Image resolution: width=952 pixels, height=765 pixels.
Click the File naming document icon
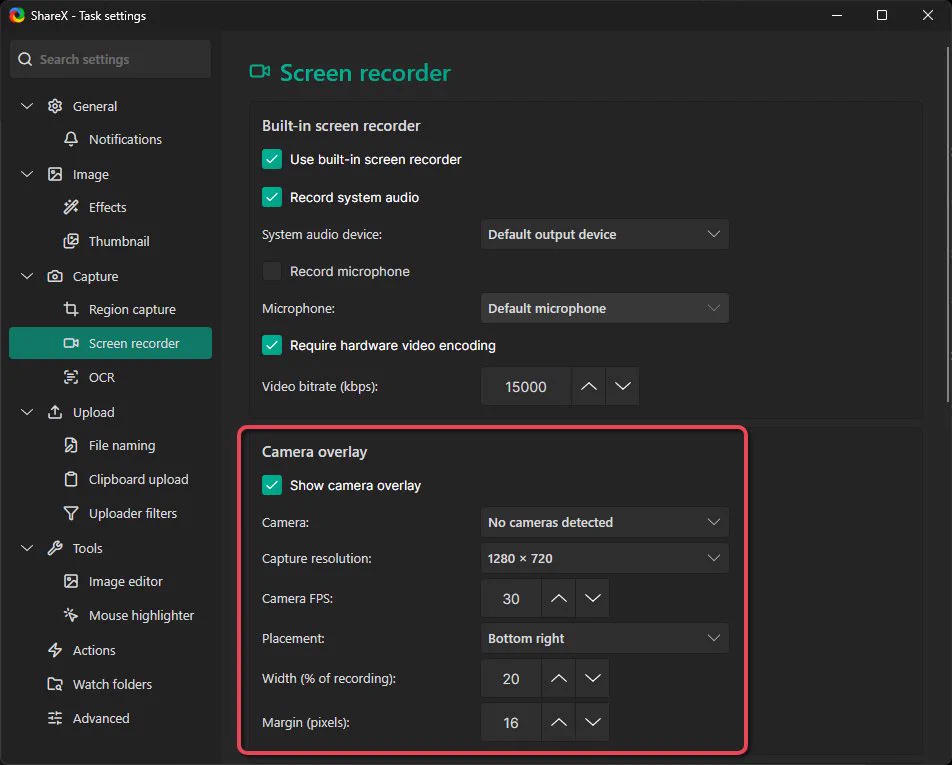click(x=71, y=445)
